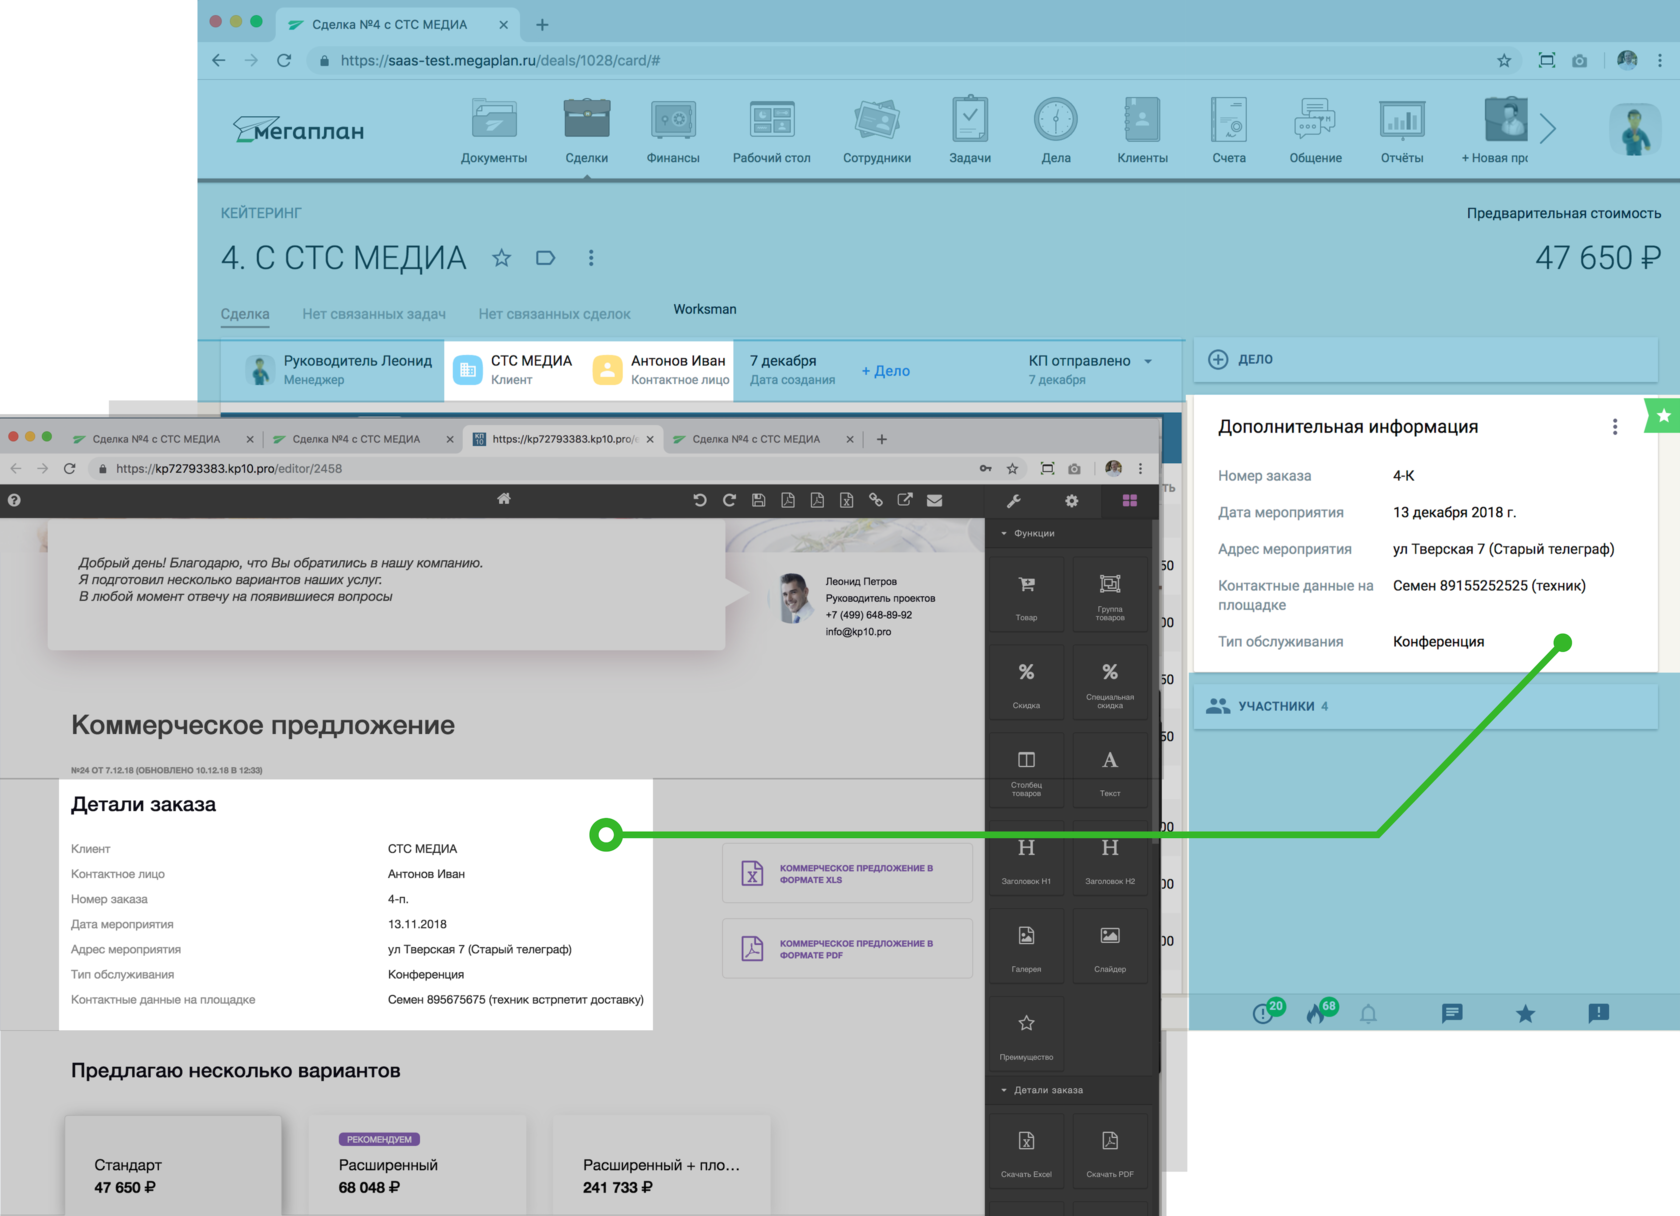Select the Стандарт 47 650 ₽ variant card

click(173, 1165)
